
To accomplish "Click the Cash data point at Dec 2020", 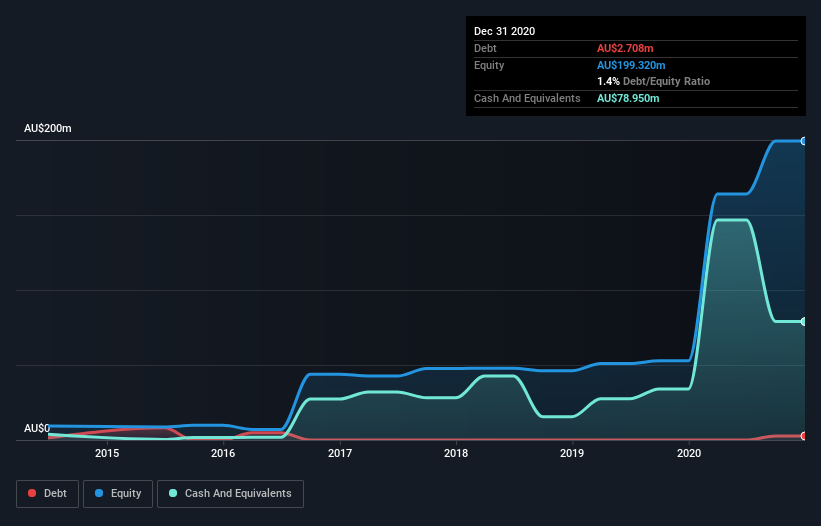I will tap(804, 321).
